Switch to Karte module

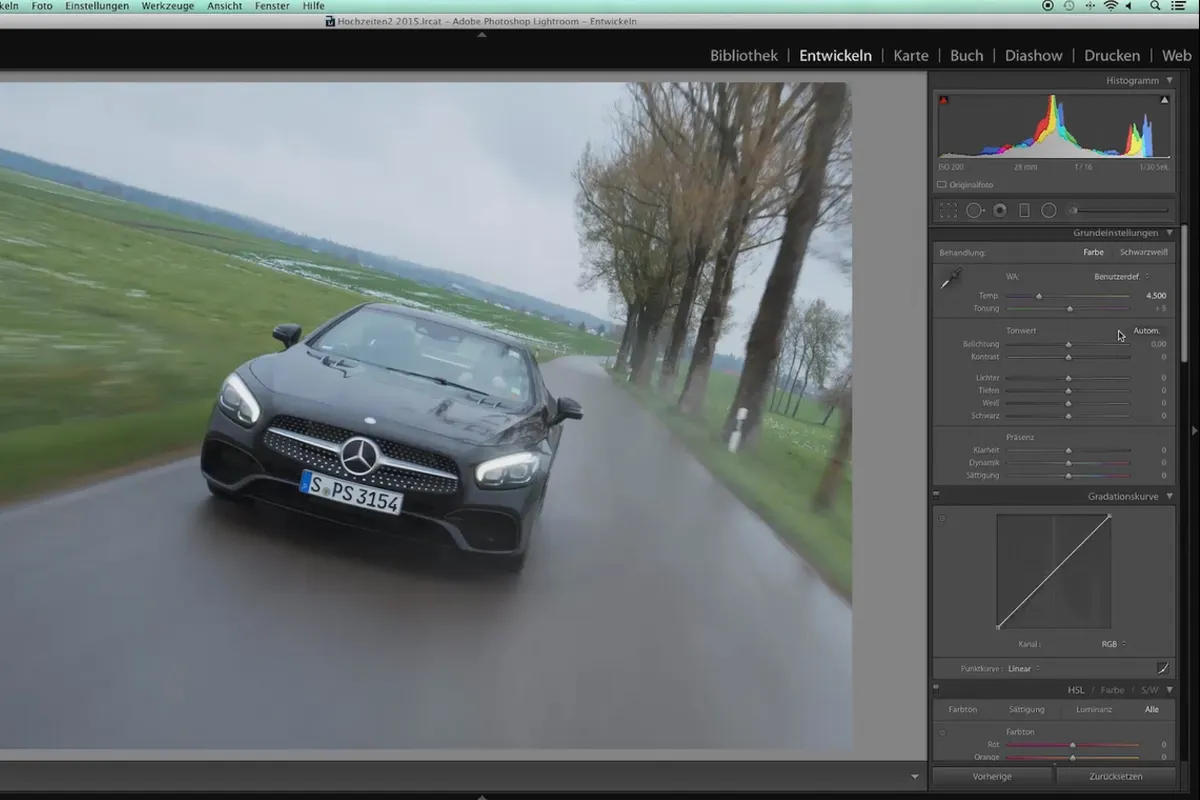(911, 56)
